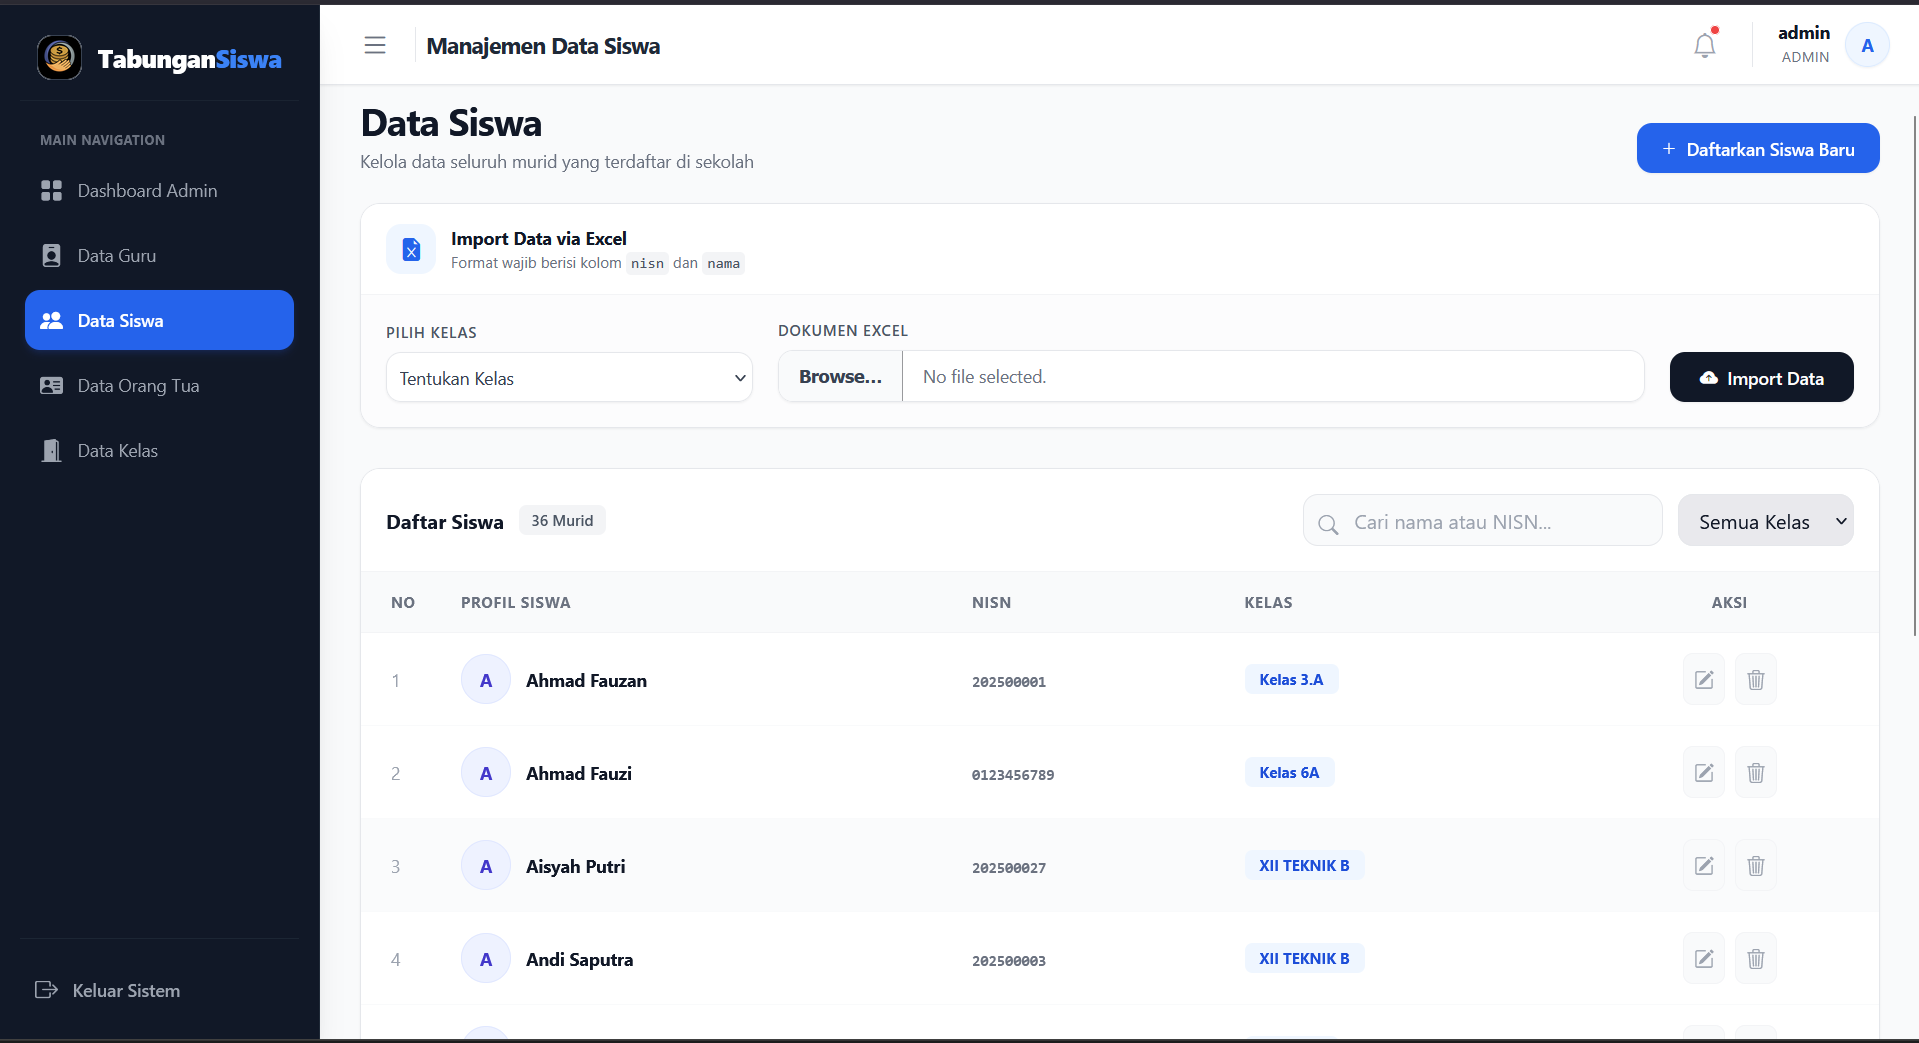Click the 36 Murid count badge
This screenshot has height=1043, width=1919.
pos(562,521)
